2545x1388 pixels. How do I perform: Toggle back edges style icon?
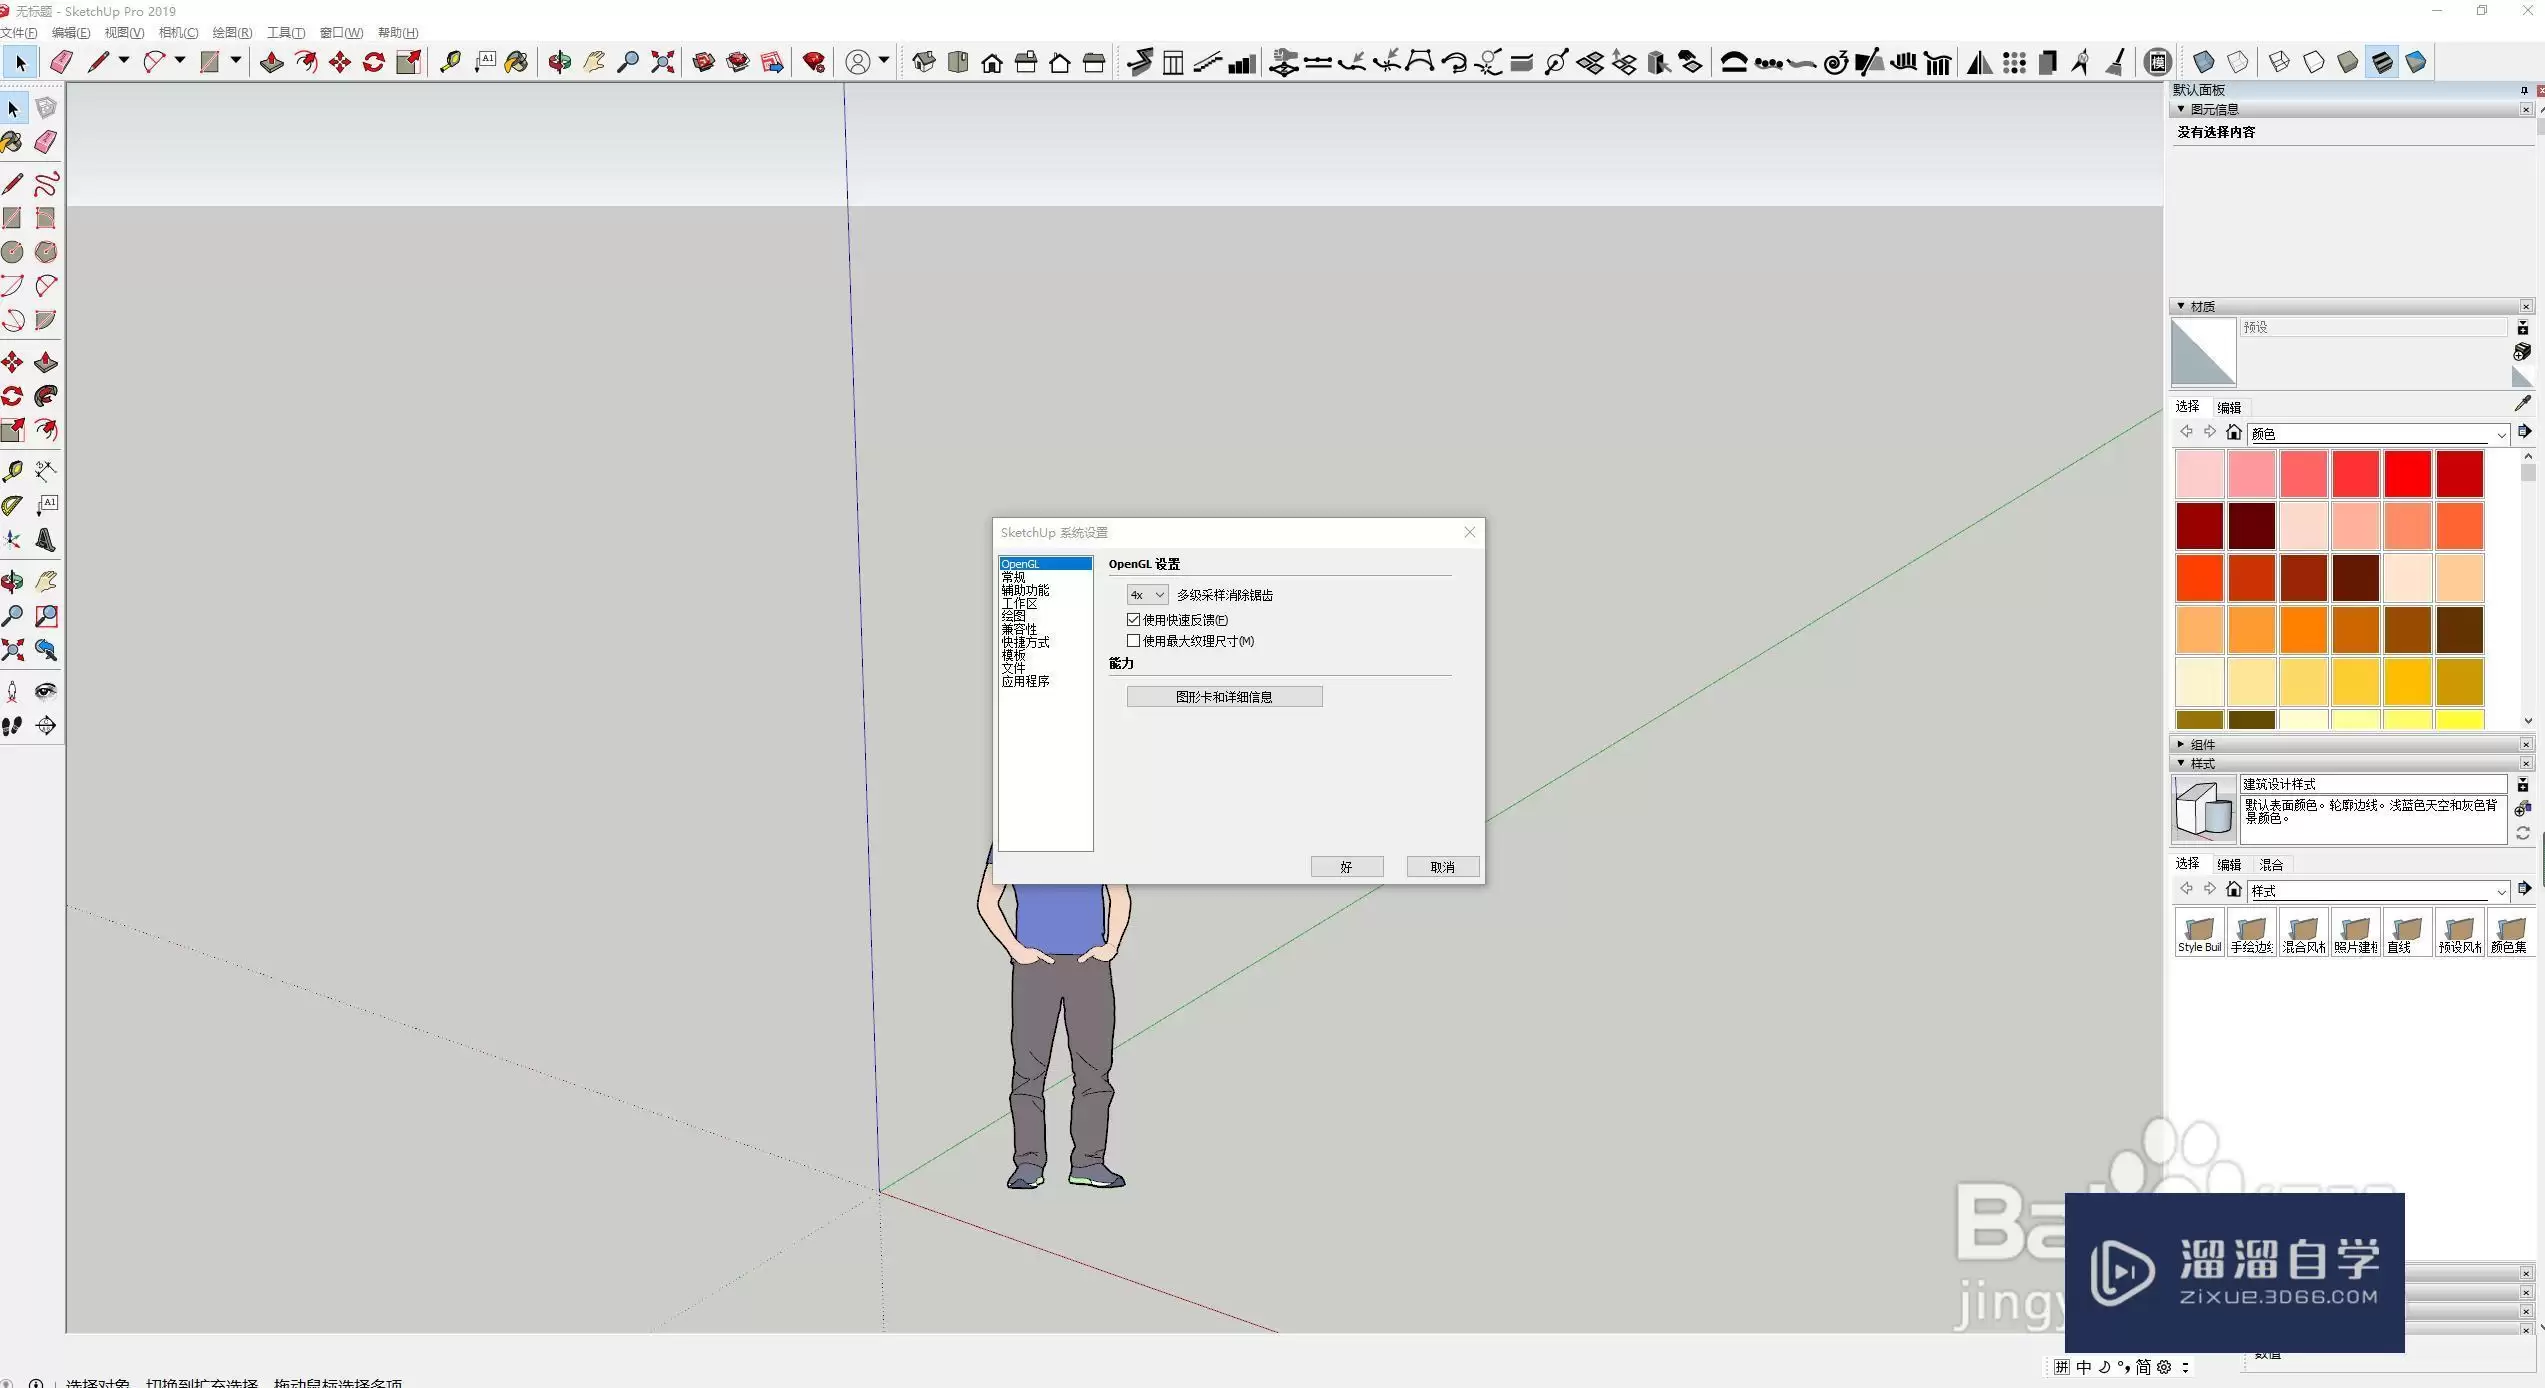click(x=2238, y=63)
